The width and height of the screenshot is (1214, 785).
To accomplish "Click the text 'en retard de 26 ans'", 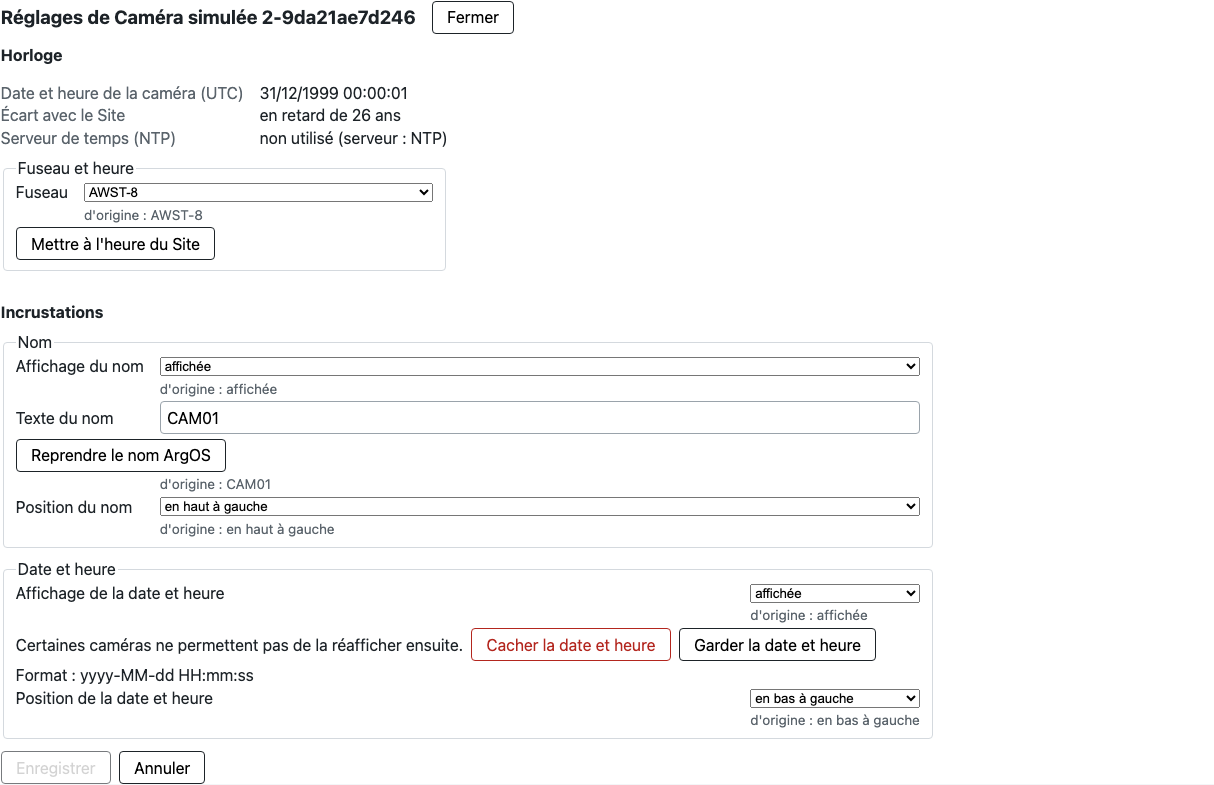I will [330, 116].
